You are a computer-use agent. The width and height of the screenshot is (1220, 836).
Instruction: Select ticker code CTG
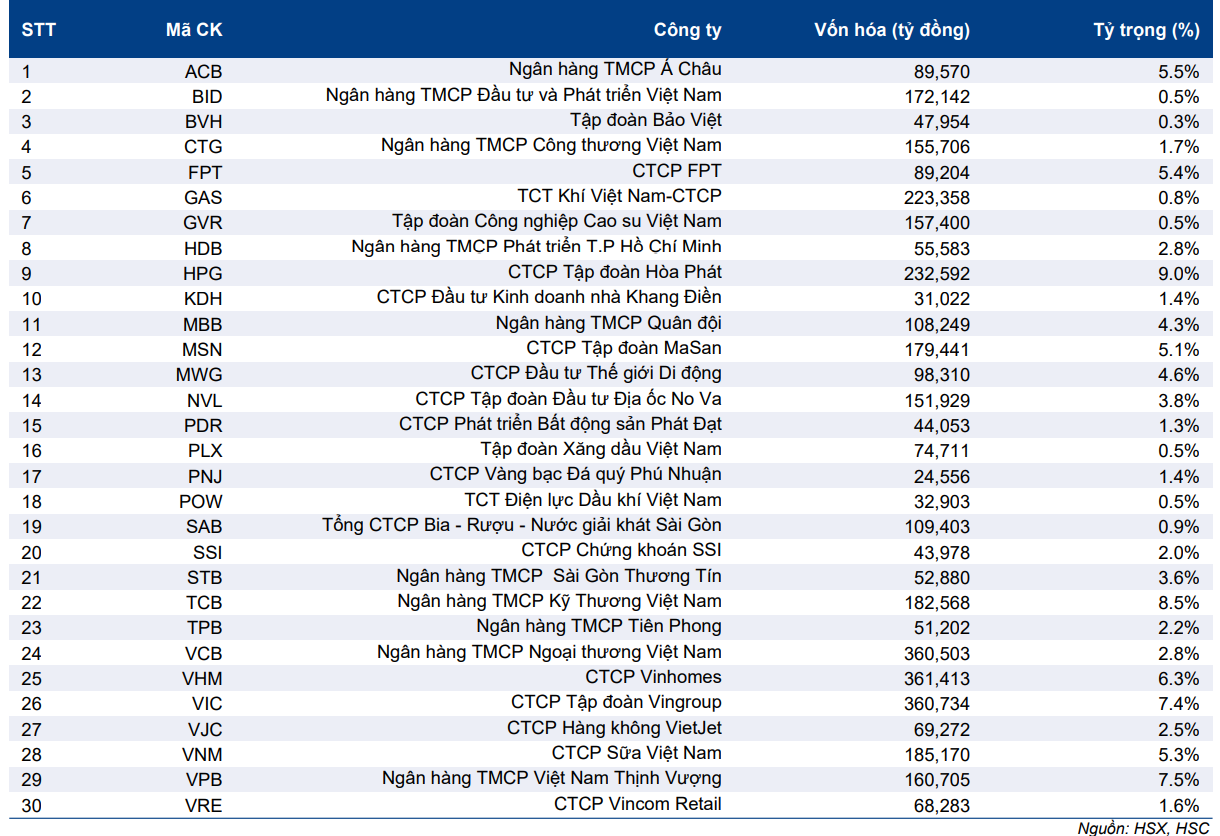tap(204, 148)
